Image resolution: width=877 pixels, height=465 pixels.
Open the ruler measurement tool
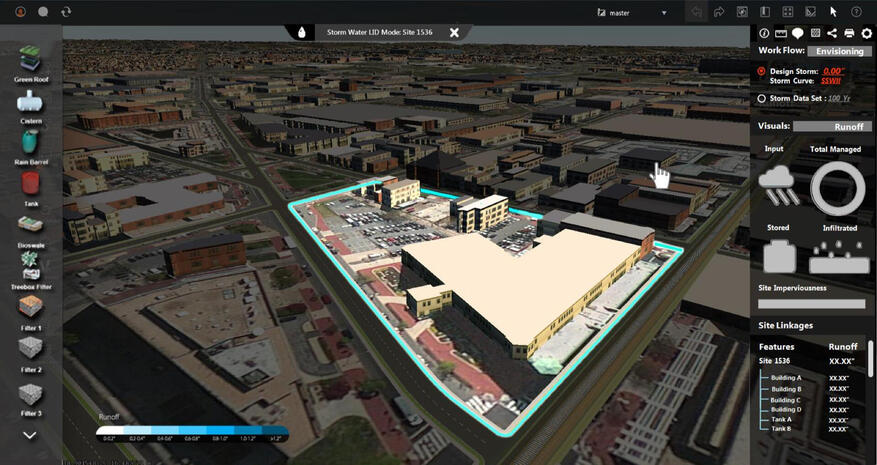pos(781,34)
